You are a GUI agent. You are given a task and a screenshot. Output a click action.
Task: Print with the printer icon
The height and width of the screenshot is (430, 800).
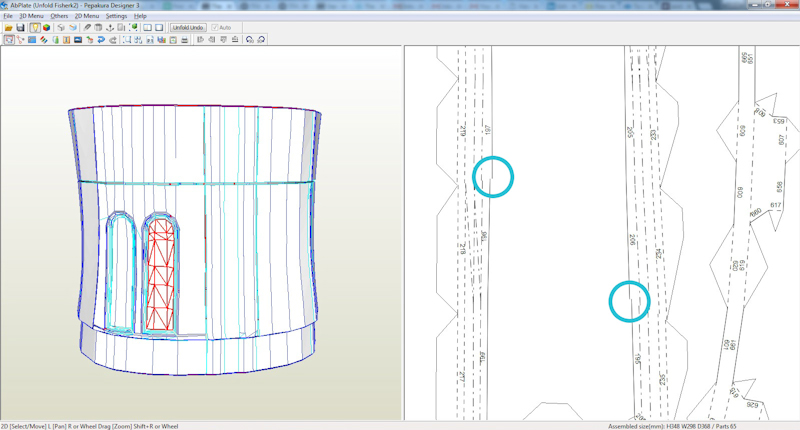[185, 40]
